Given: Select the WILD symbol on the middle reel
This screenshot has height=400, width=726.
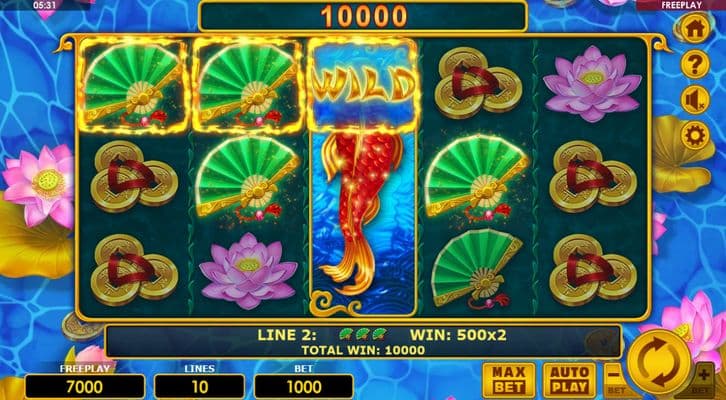Looking at the screenshot, I should (x=363, y=86).
